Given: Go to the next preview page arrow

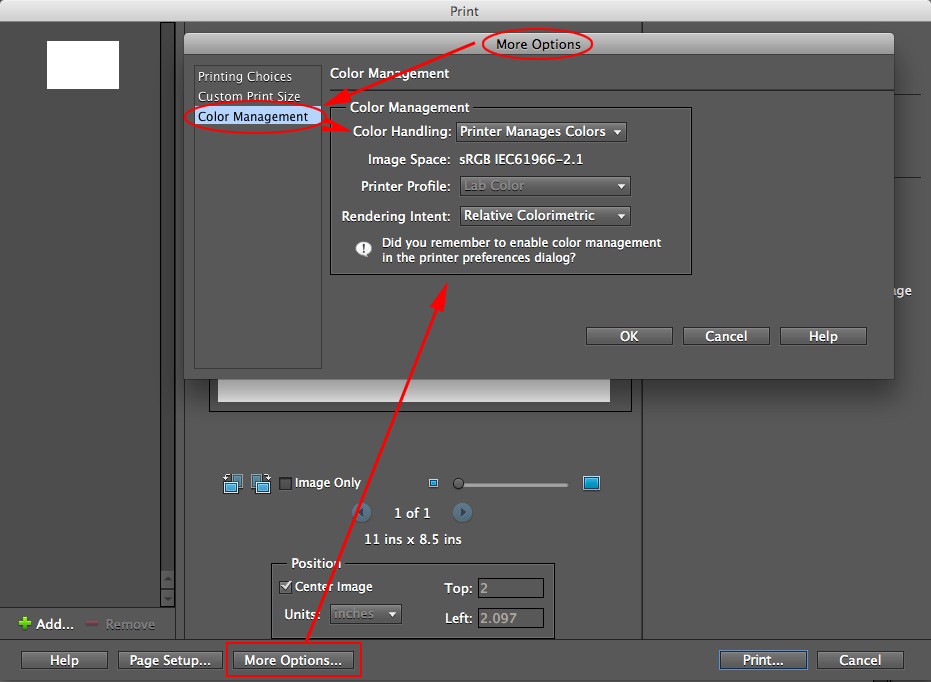Looking at the screenshot, I should click(463, 512).
